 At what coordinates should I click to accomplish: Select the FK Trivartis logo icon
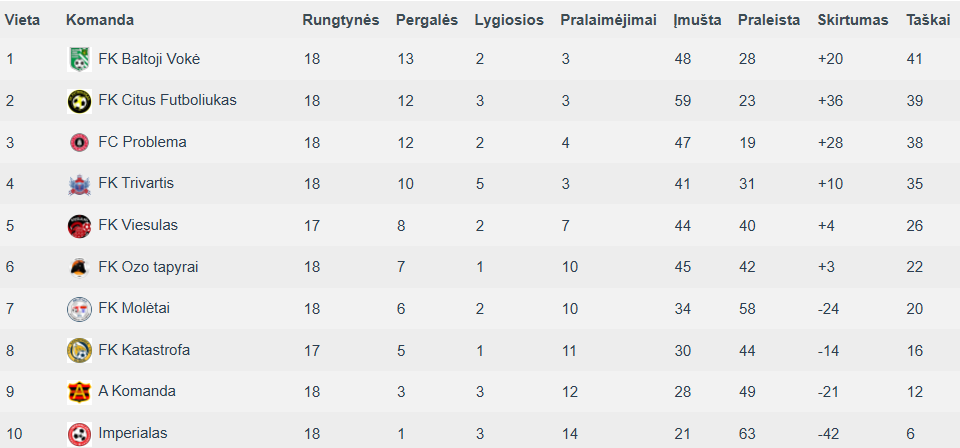[x=79, y=184]
